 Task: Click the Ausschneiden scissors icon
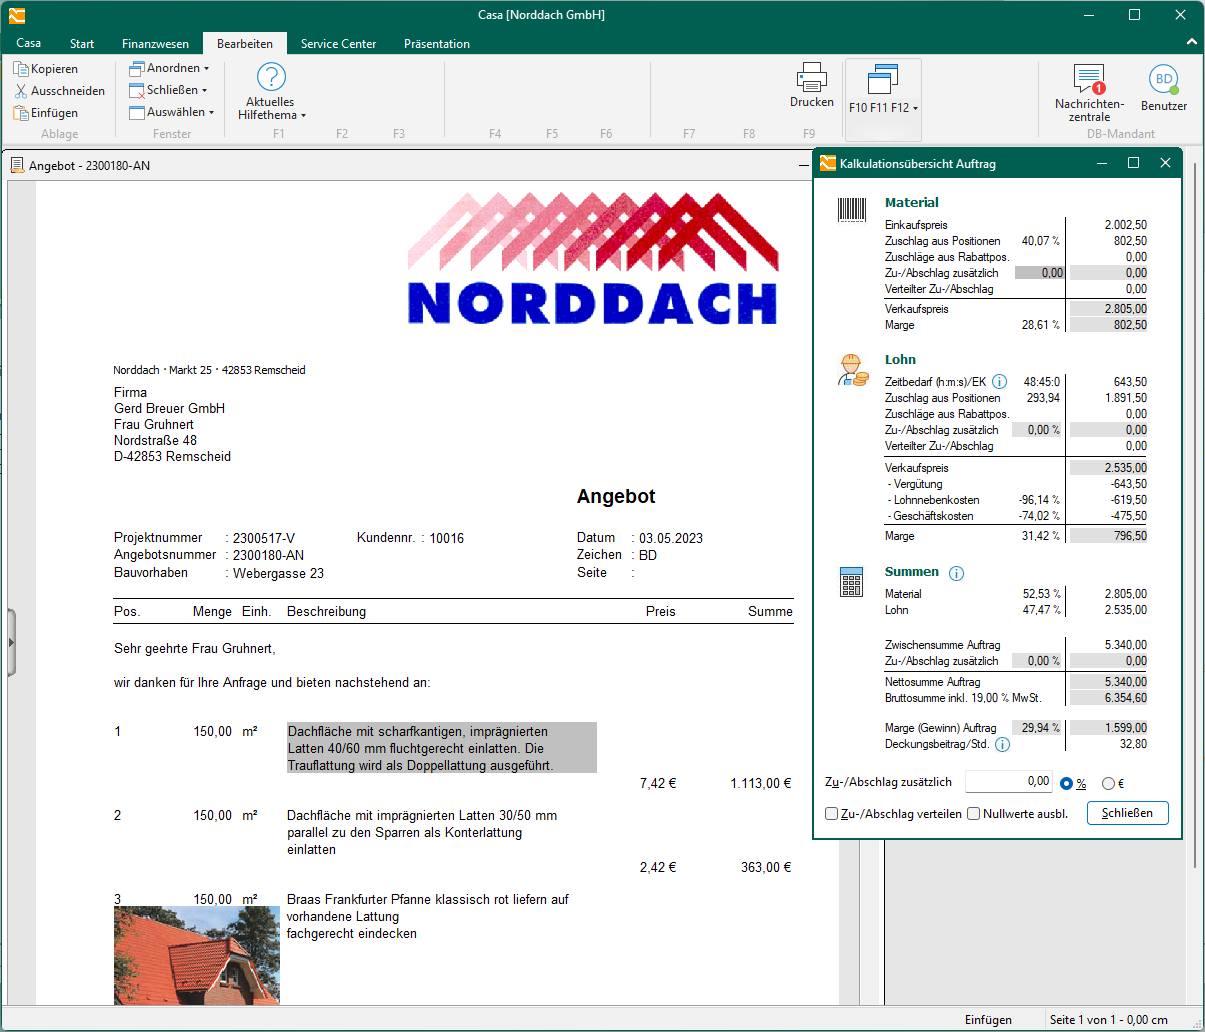[x=21, y=91]
